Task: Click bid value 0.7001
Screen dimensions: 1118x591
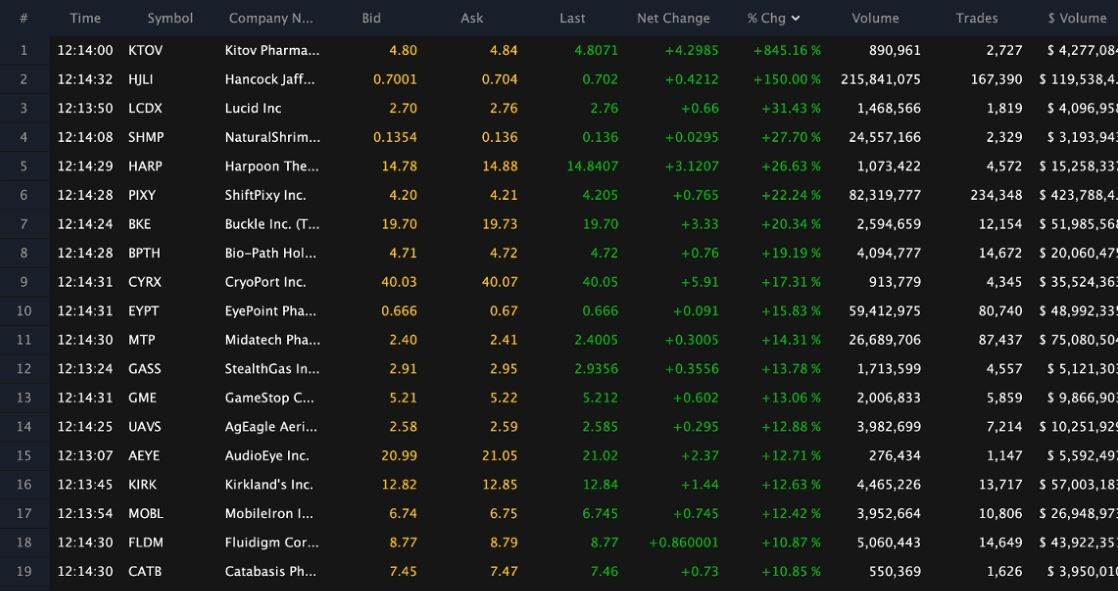Action: 395,80
